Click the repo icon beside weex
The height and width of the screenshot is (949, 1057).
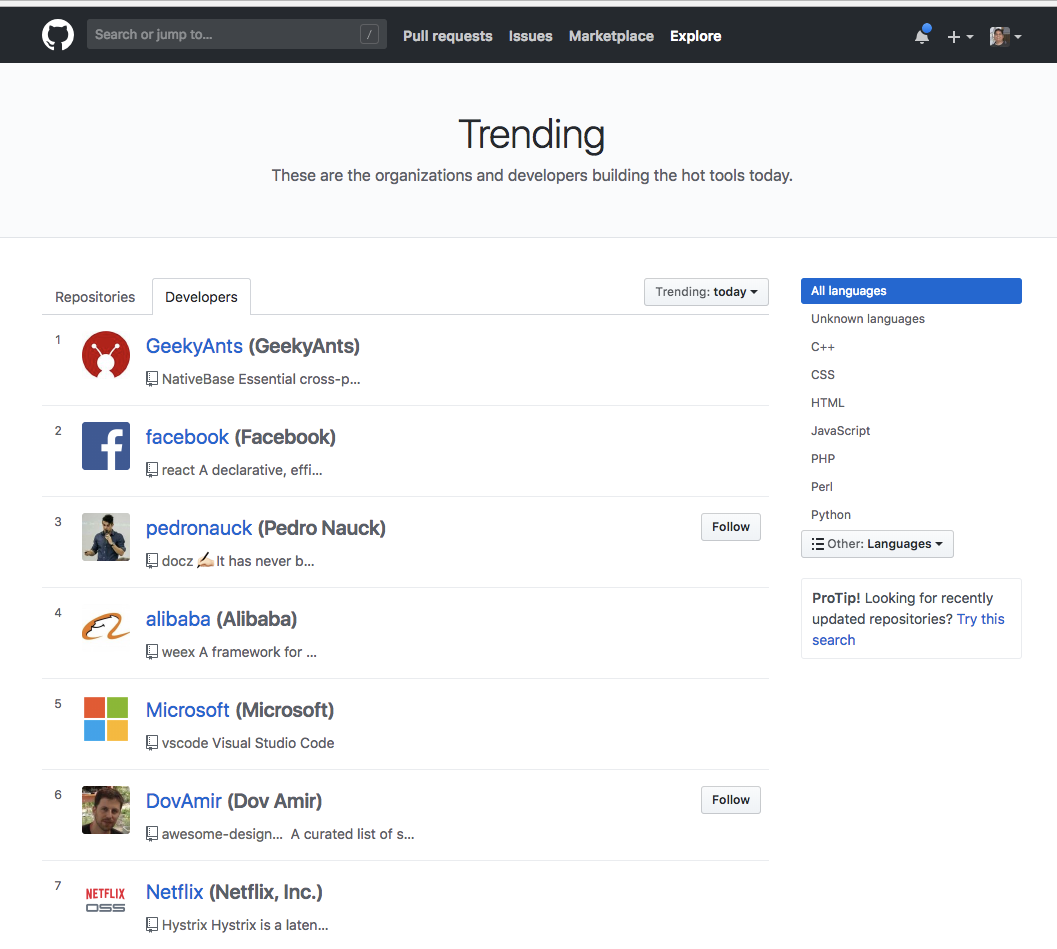pos(152,652)
